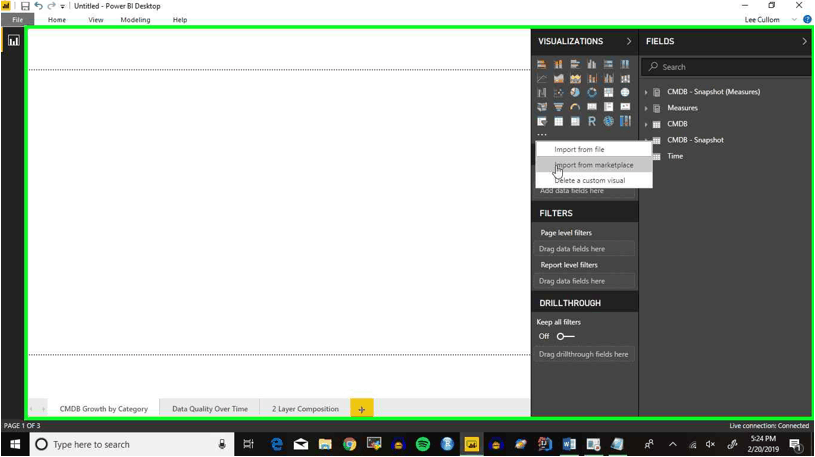Click the Report level filters drop well
The image size is (815, 457).
pyautogui.click(x=585, y=281)
